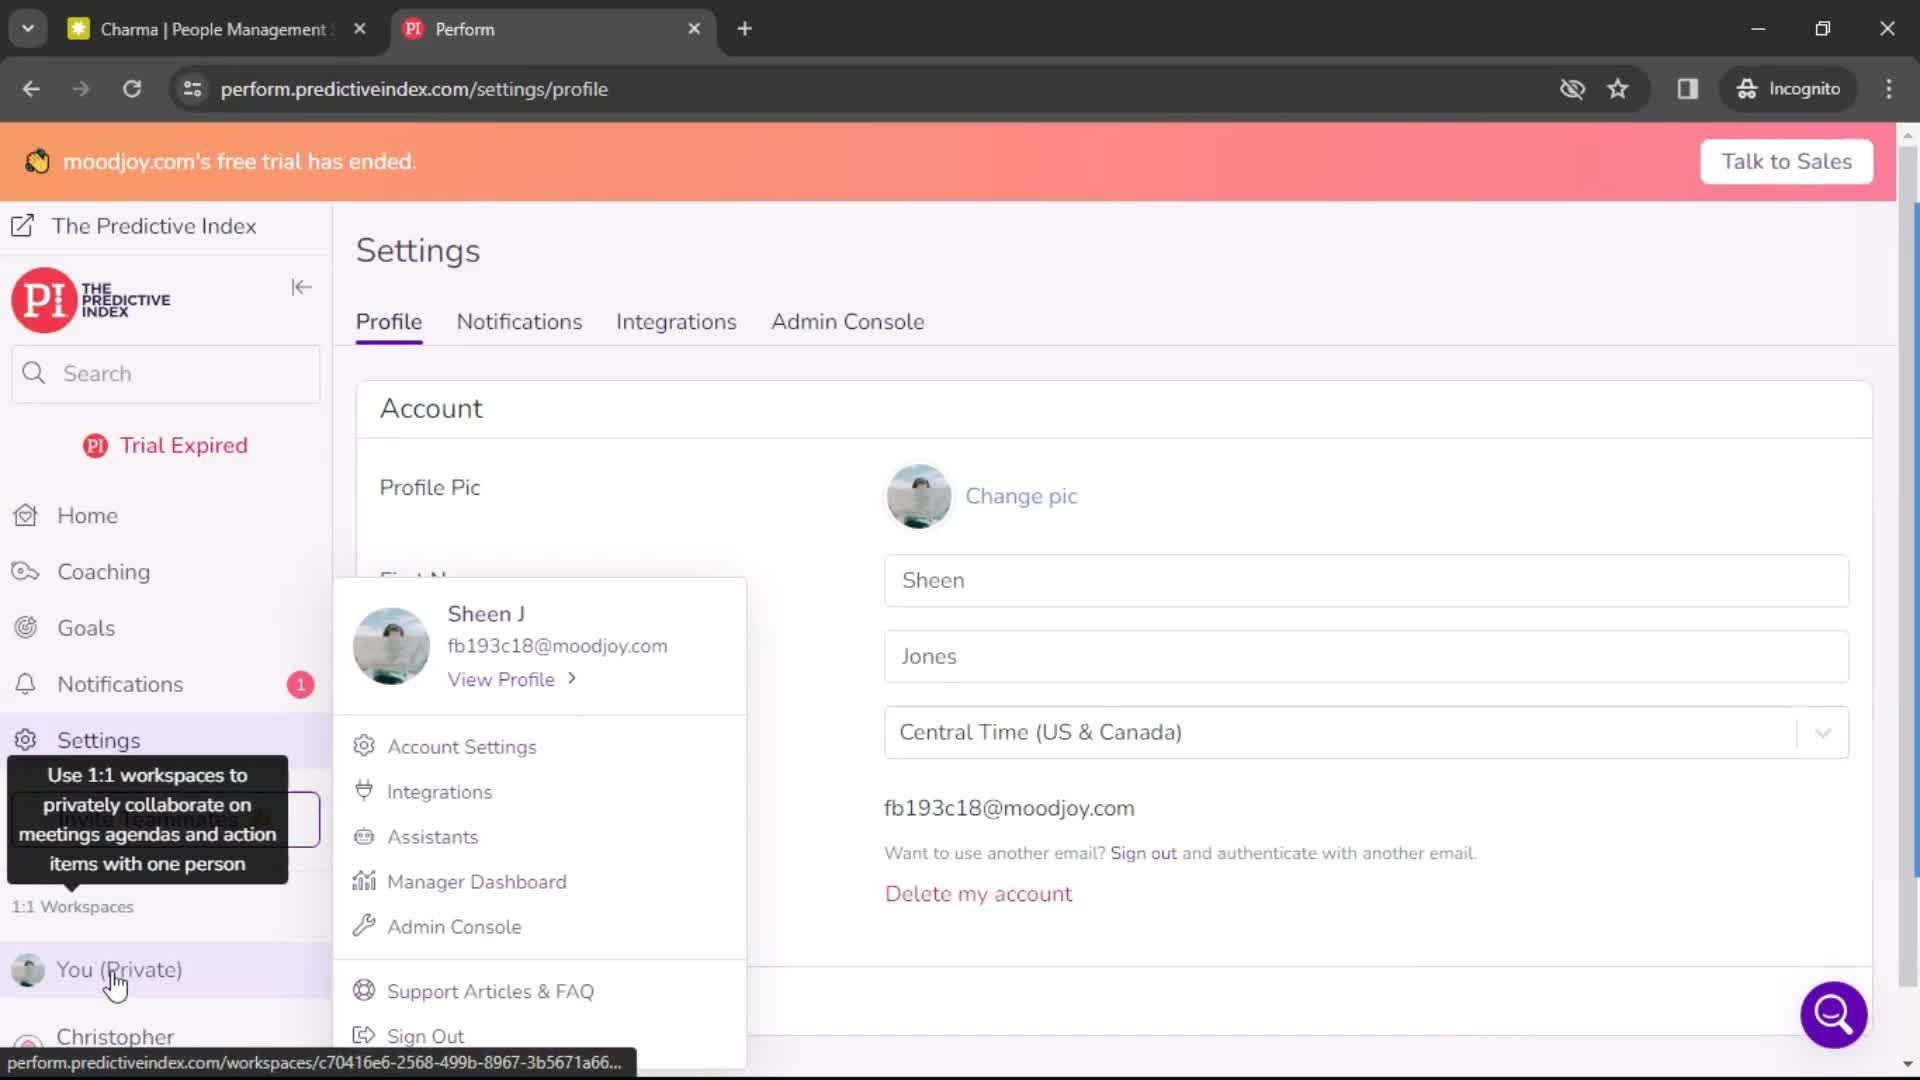
Task: Click the Trial Expired label
Action: coord(166,446)
